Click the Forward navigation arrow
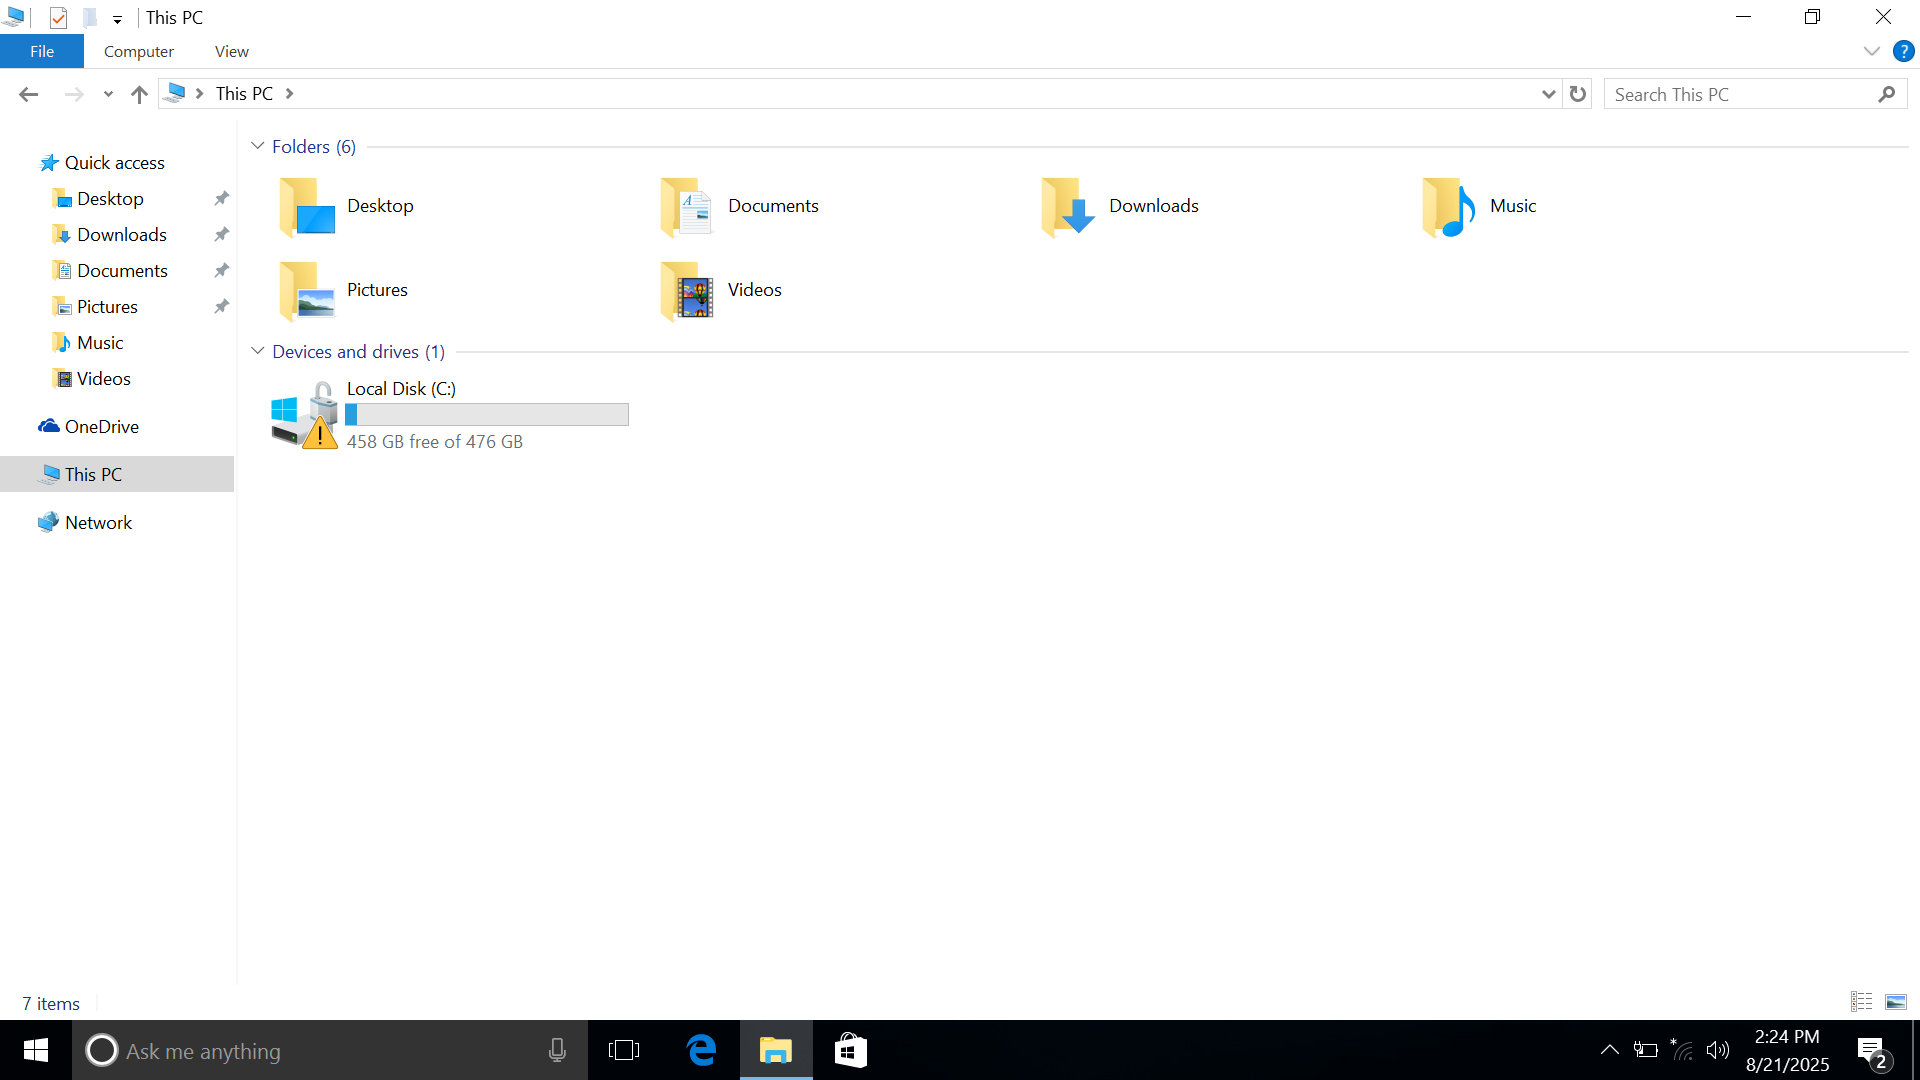The height and width of the screenshot is (1080, 1920). 74,94
